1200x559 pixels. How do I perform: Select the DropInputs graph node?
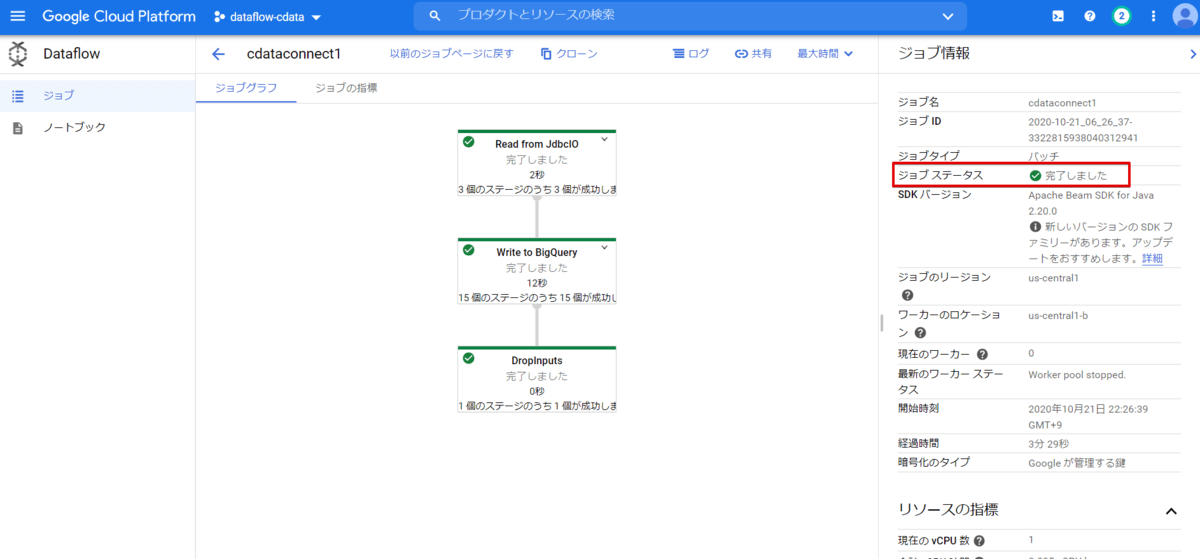coord(537,379)
